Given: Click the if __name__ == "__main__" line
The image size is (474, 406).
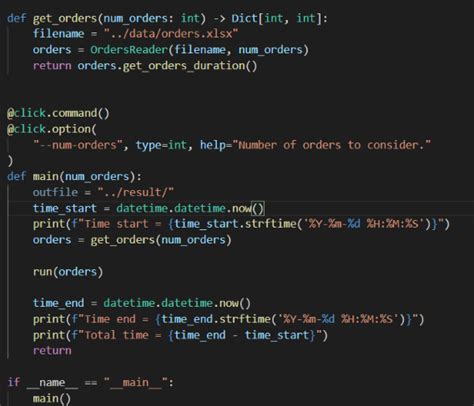Looking at the screenshot, I should (x=90, y=382).
